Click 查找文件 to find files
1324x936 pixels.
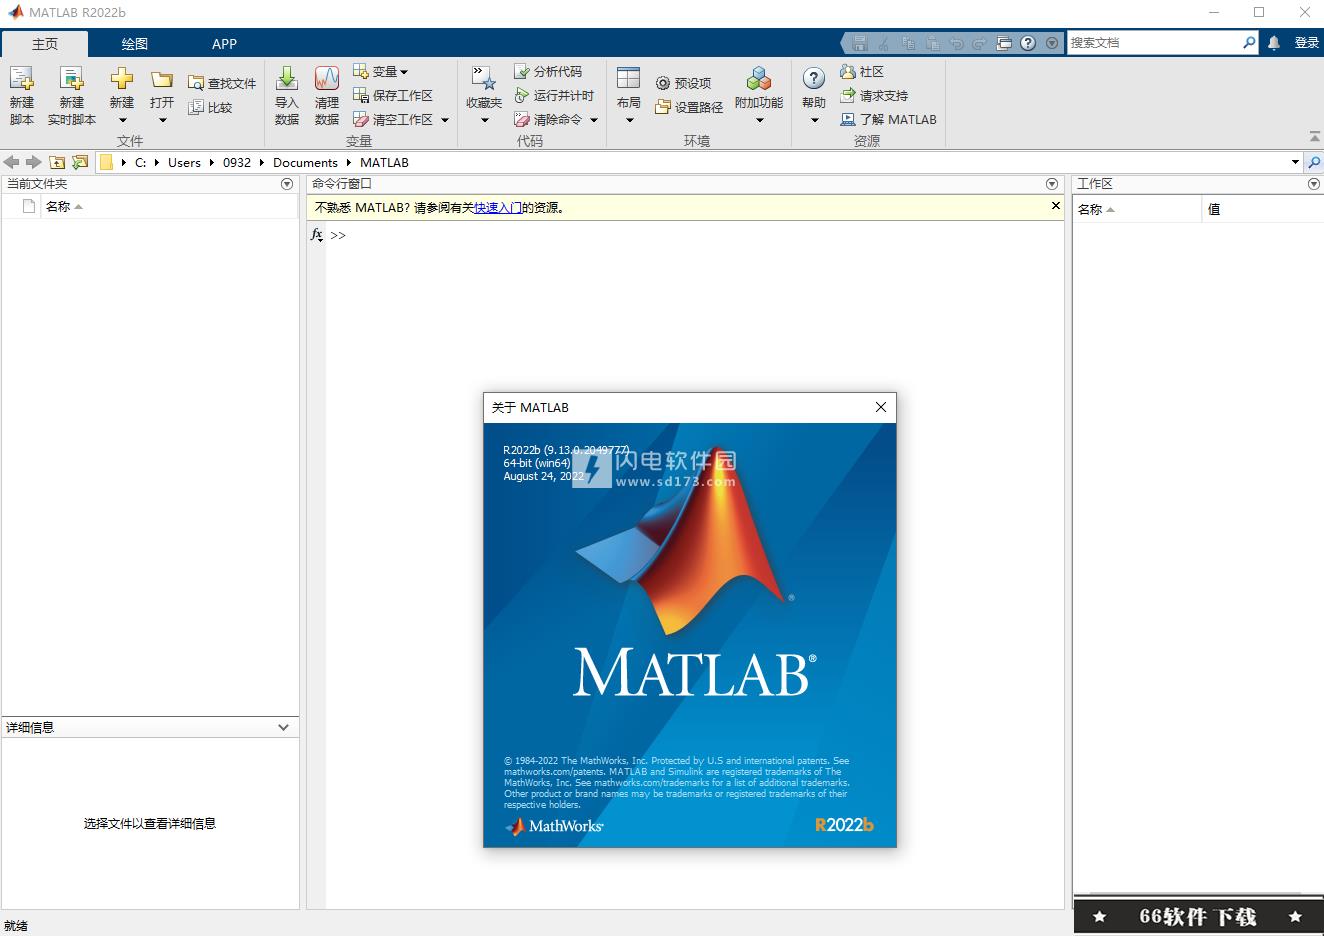pos(222,83)
